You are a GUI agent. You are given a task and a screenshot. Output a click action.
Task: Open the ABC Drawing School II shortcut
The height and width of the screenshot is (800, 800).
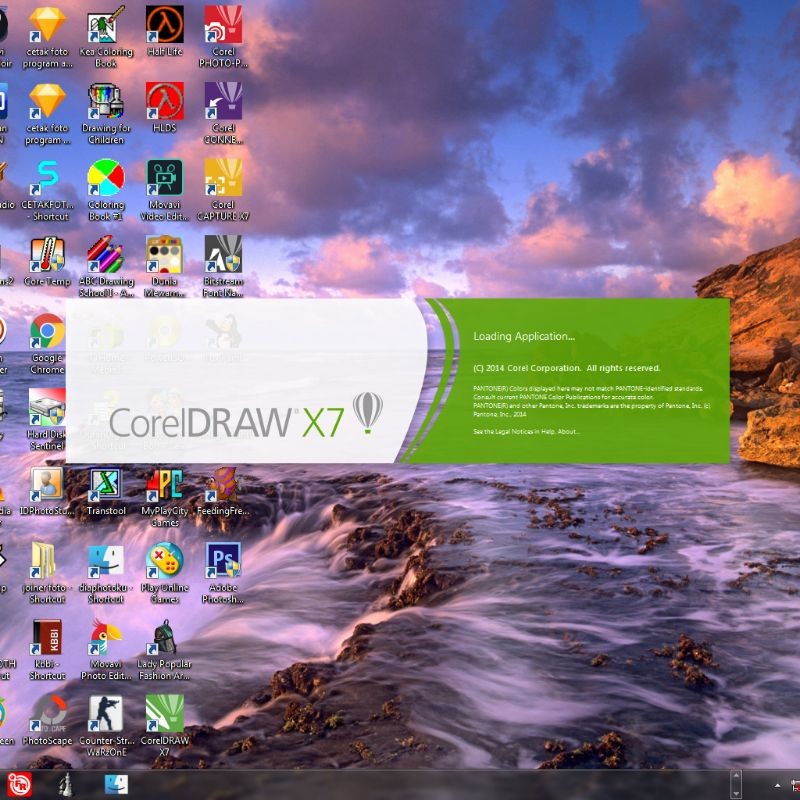coord(106,266)
